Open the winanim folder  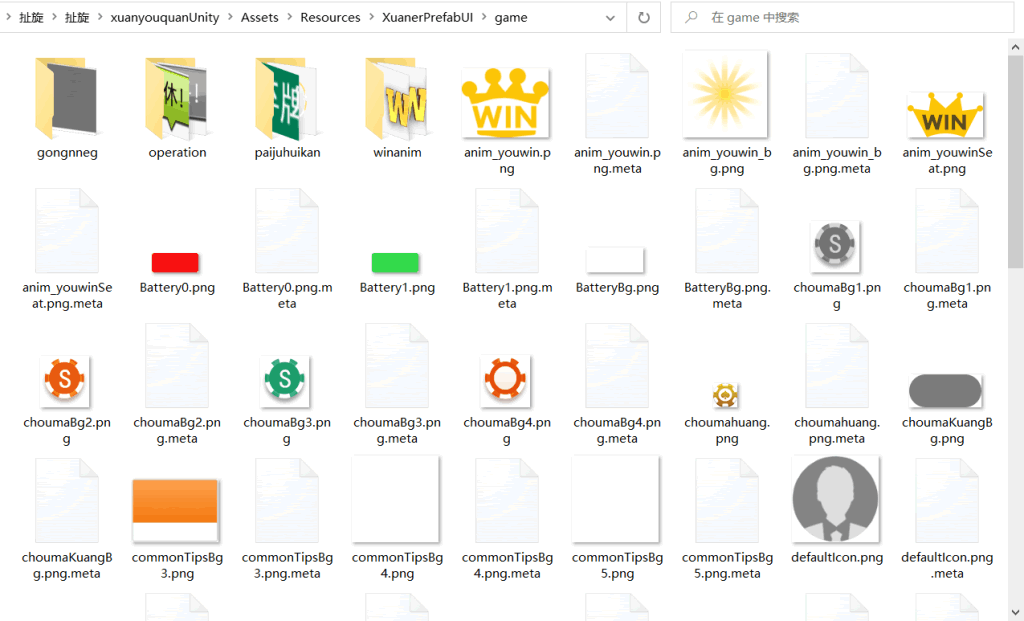click(397, 100)
